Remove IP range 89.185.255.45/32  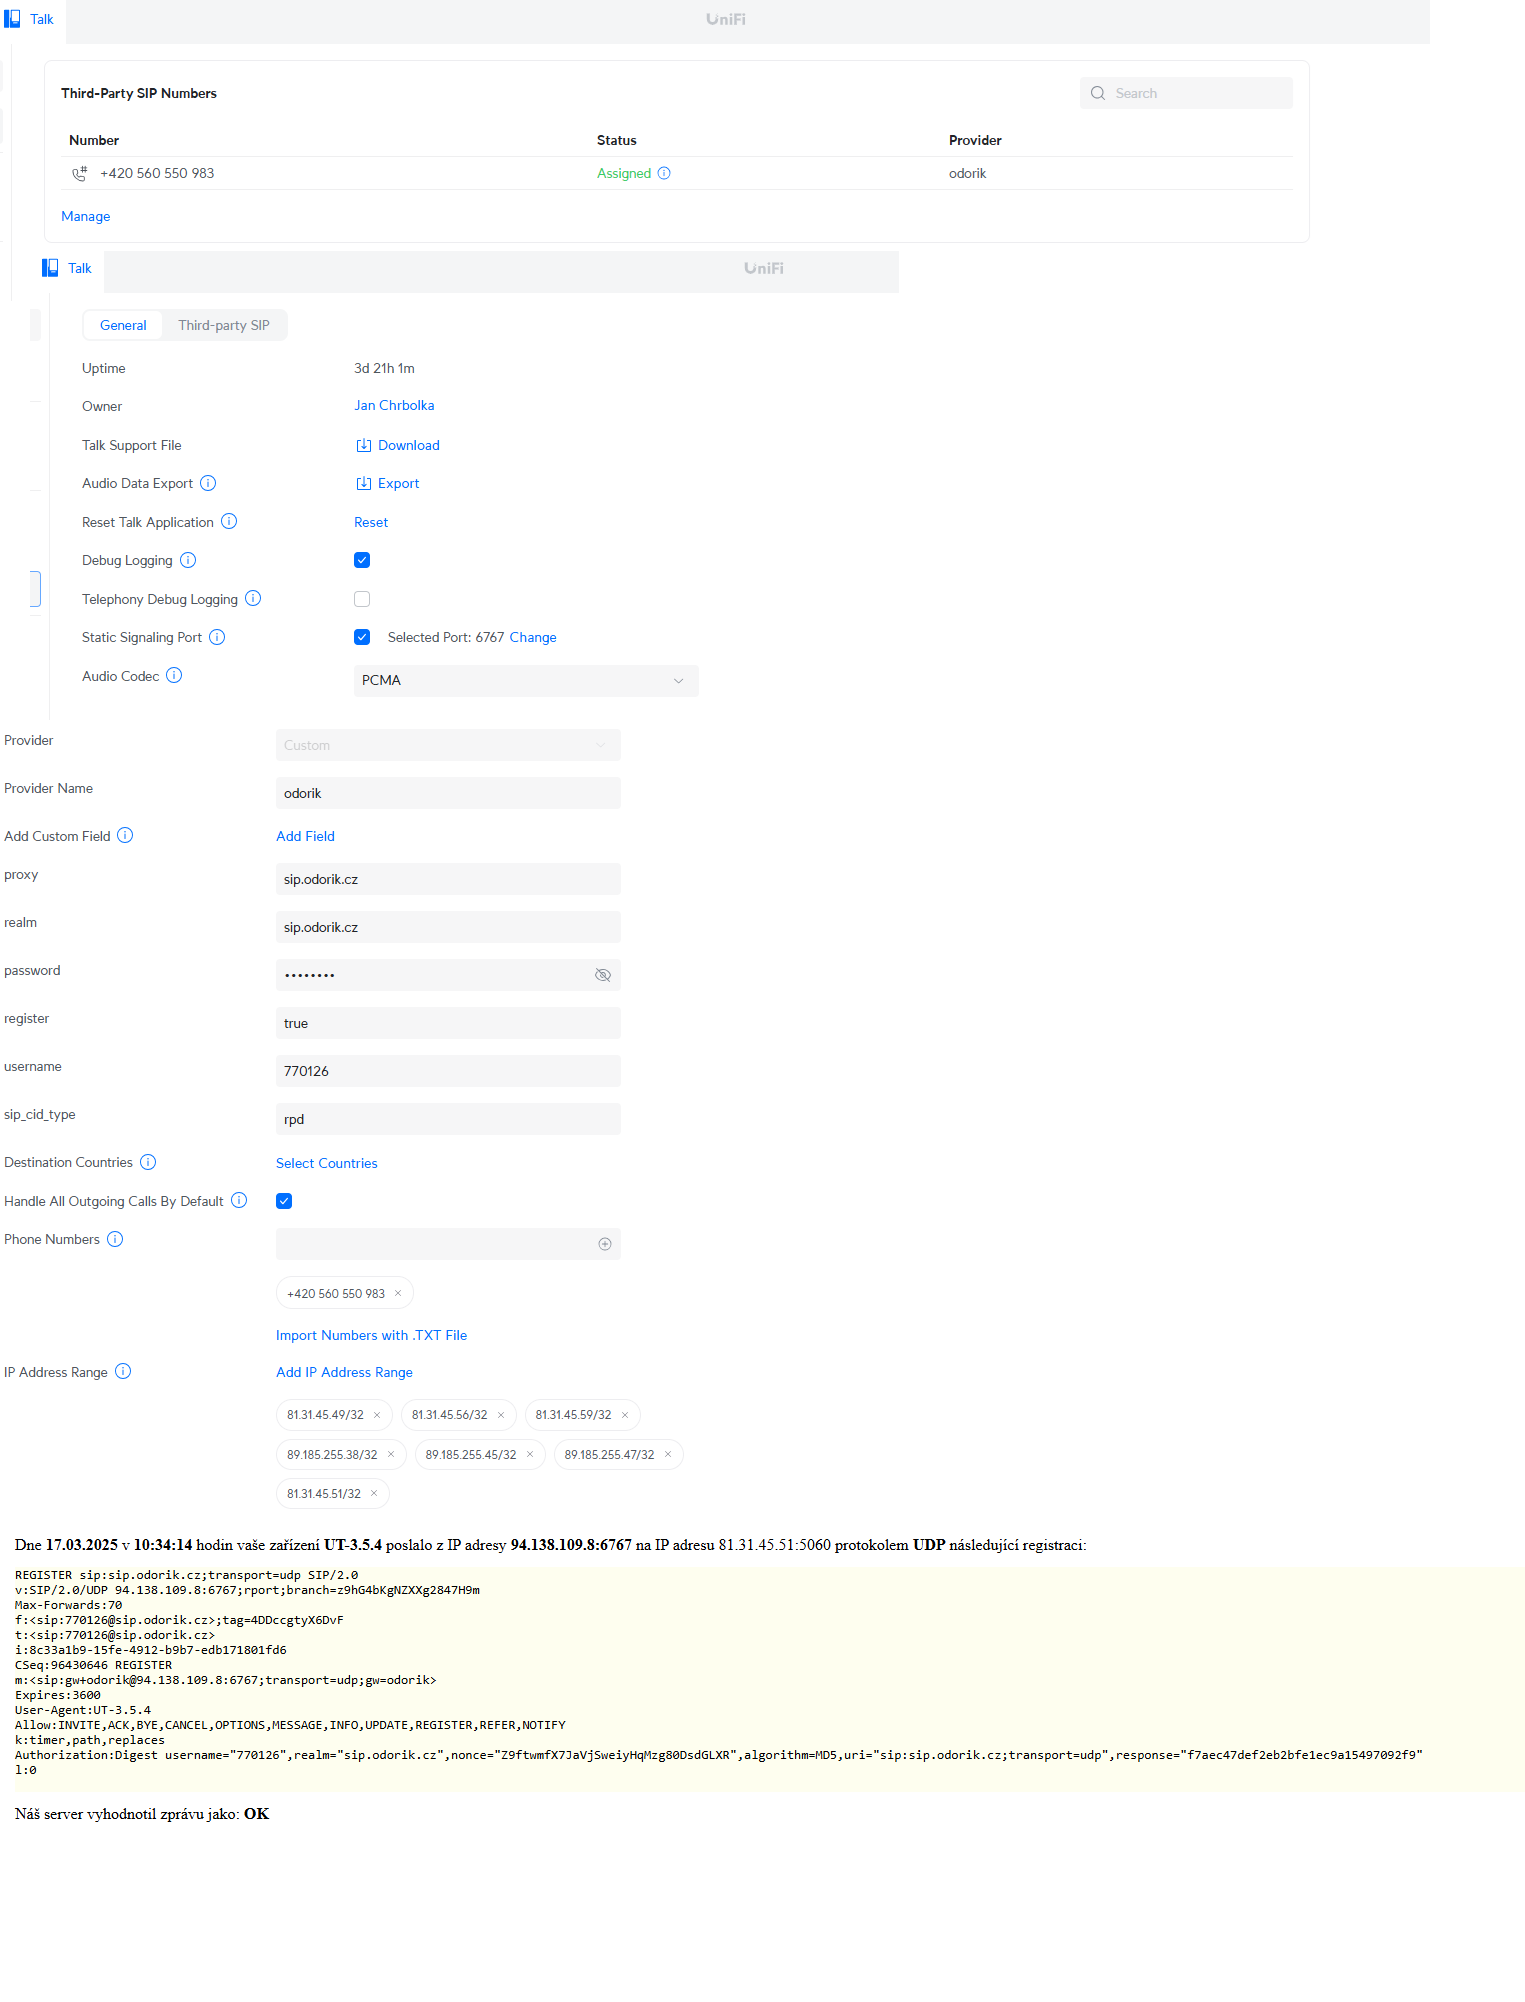(x=530, y=1454)
